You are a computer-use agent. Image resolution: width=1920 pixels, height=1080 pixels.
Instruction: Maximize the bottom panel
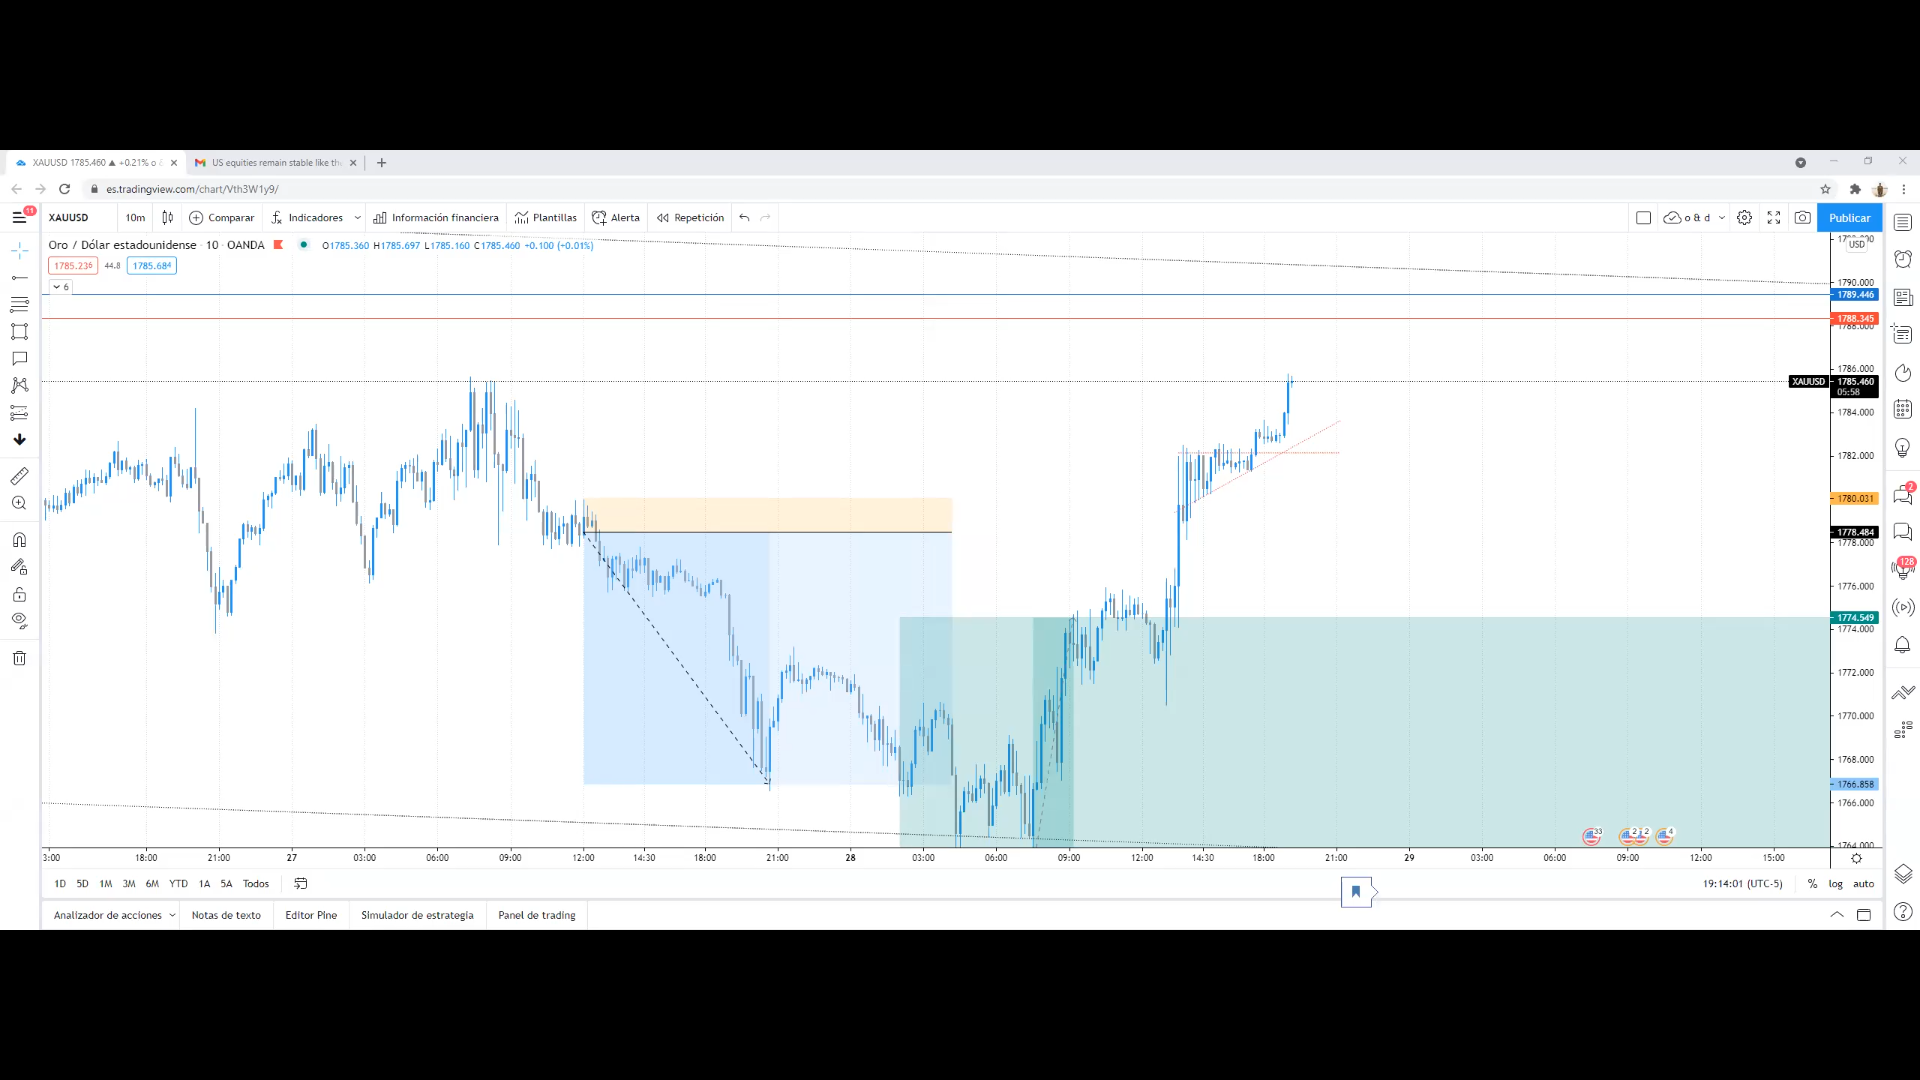point(1864,914)
